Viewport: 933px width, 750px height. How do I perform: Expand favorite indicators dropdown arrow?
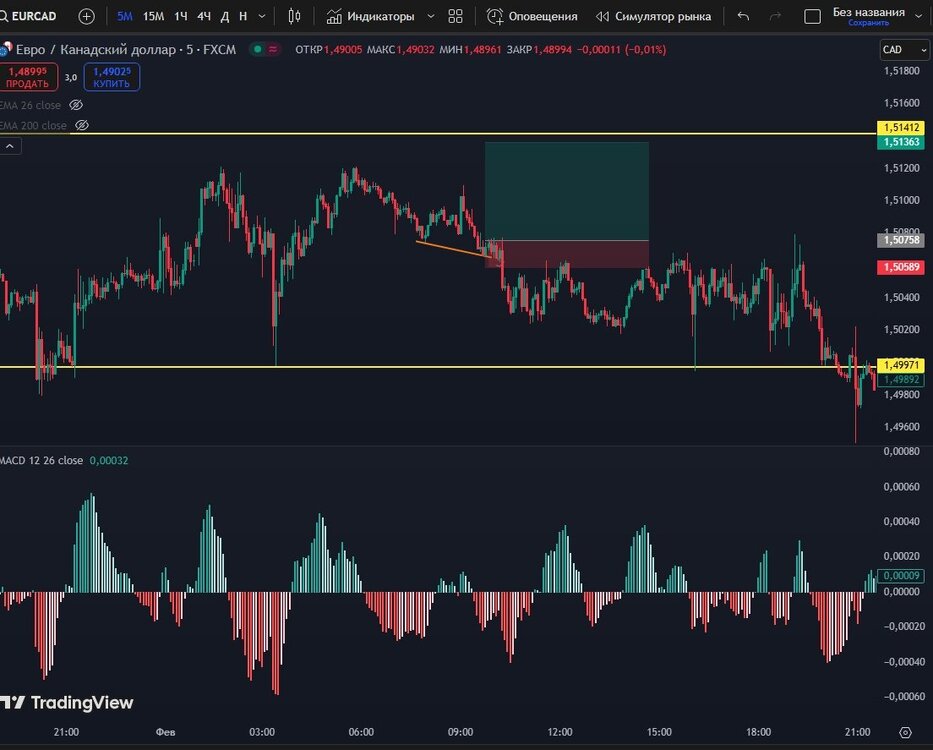pyautogui.click(x=431, y=16)
